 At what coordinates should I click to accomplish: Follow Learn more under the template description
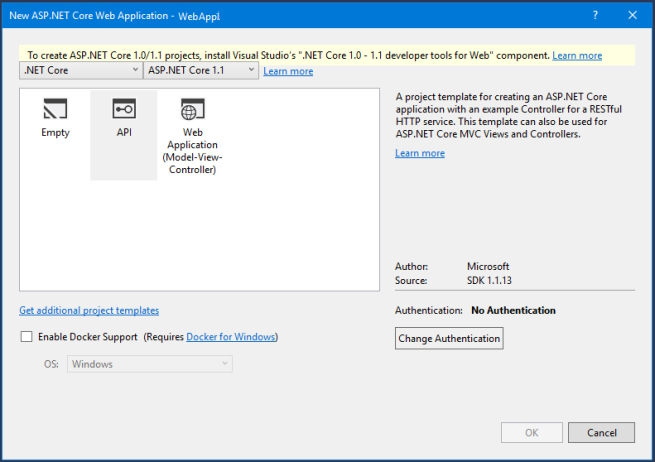pyautogui.click(x=420, y=153)
